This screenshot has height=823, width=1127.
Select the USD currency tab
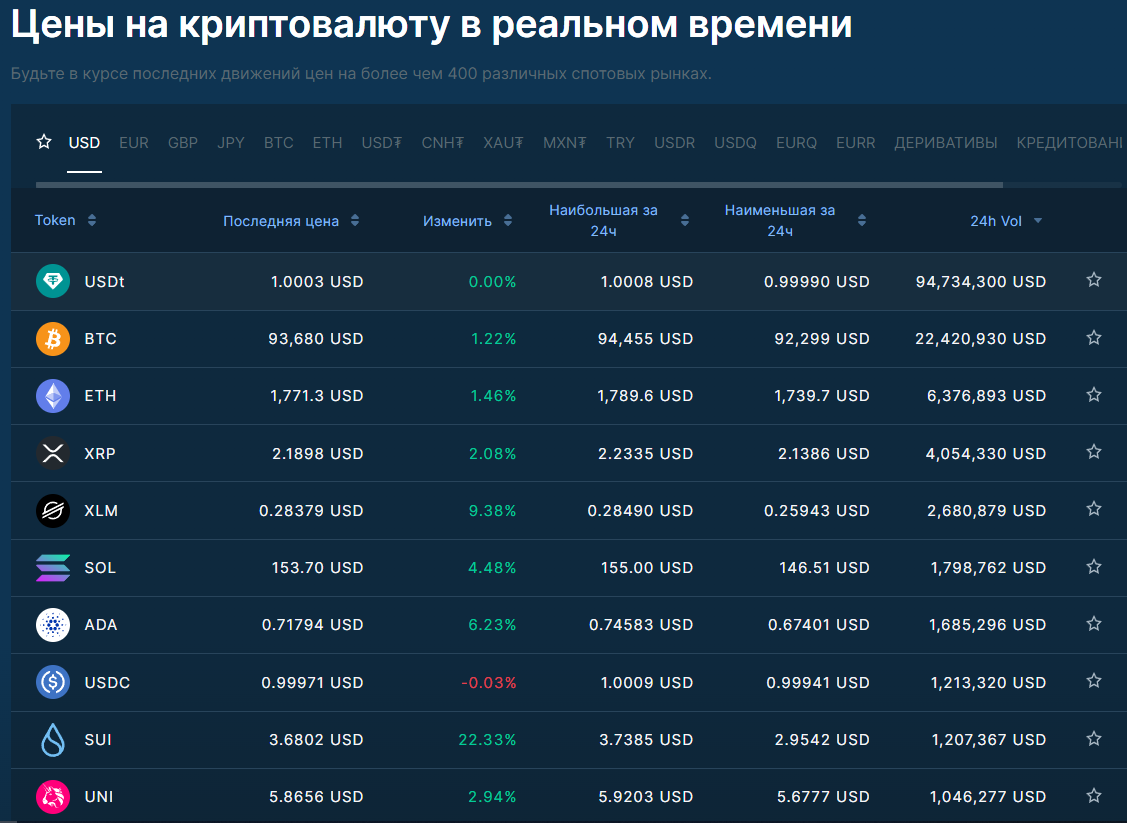coord(84,142)
